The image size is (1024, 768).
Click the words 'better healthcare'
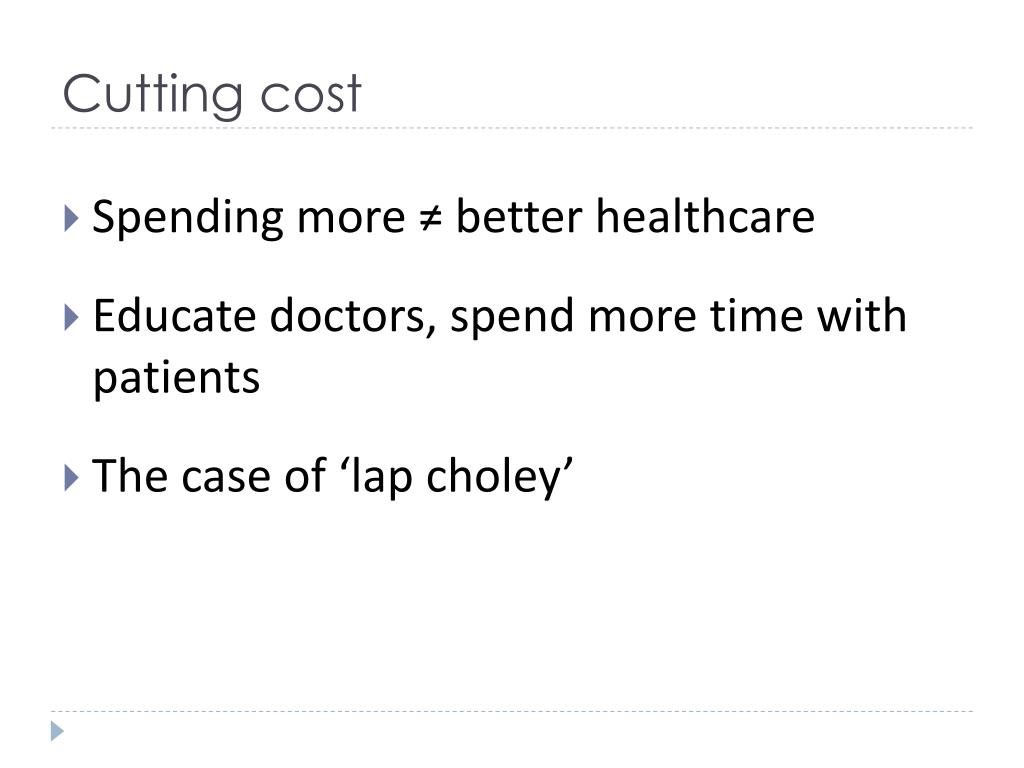click(635, 216)
